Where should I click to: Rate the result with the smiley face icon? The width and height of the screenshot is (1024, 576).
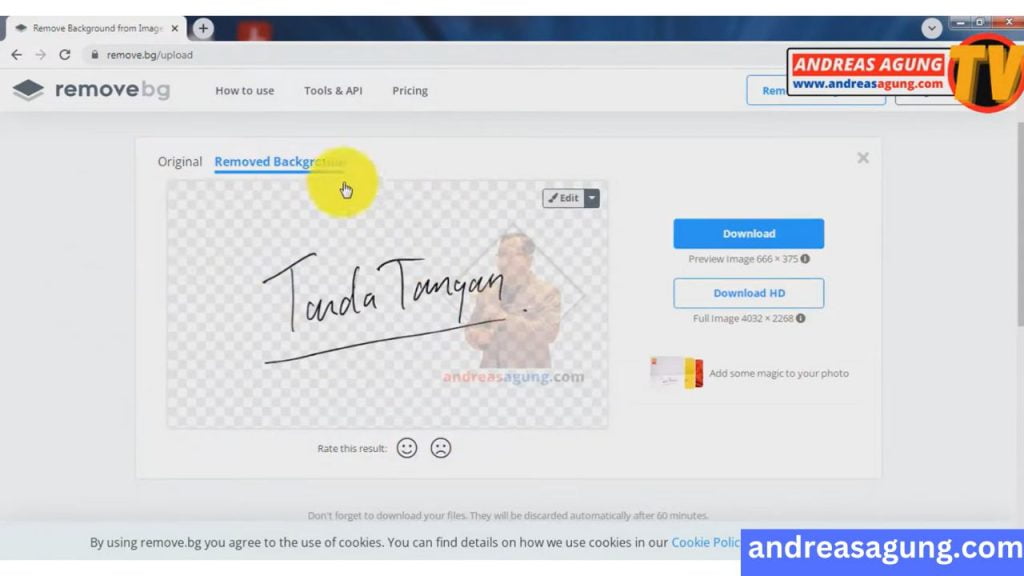[x=407, y=448]
